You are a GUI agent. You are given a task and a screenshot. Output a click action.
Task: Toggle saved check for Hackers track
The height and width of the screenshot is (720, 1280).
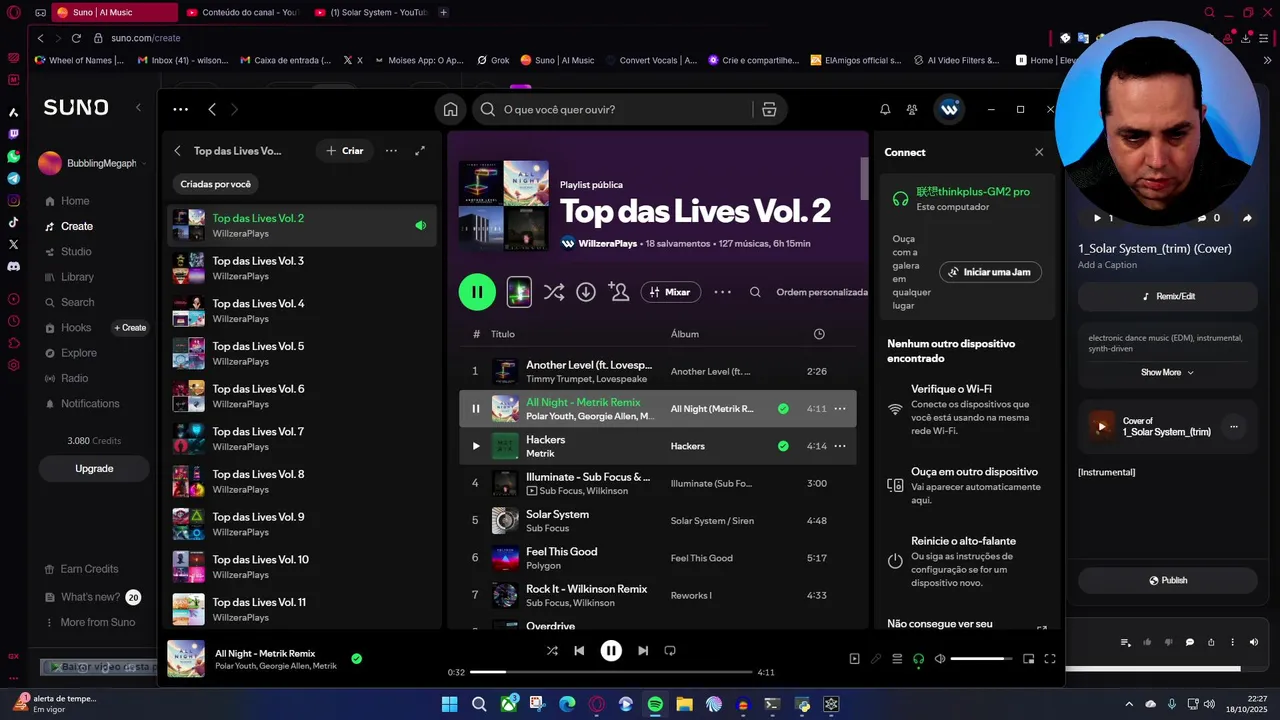783,446
